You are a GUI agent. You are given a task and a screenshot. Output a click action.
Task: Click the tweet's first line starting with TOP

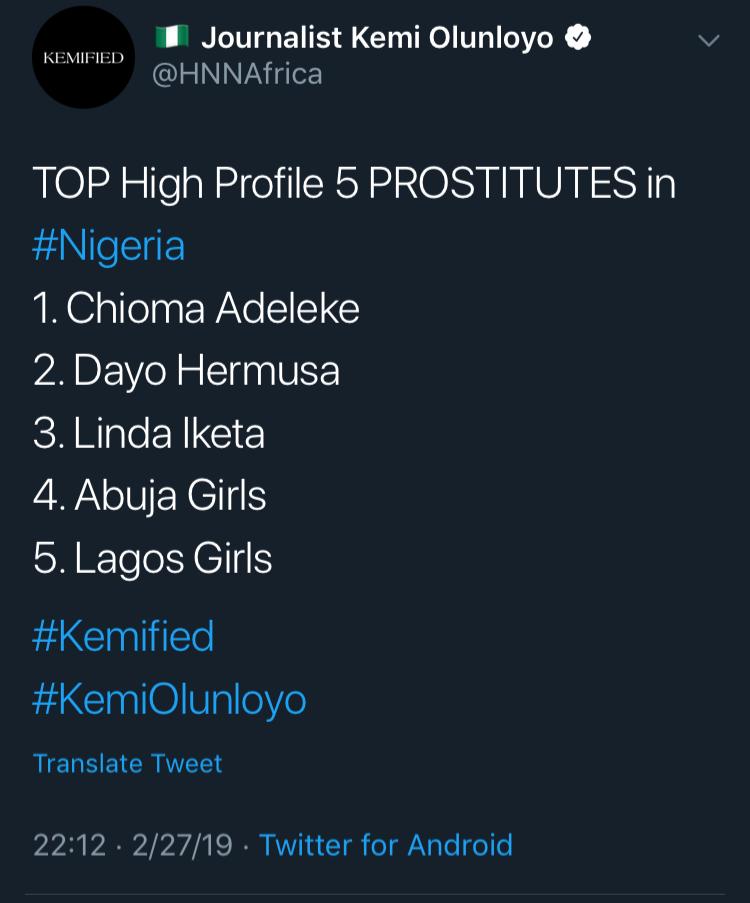click(x=354, y=184)
